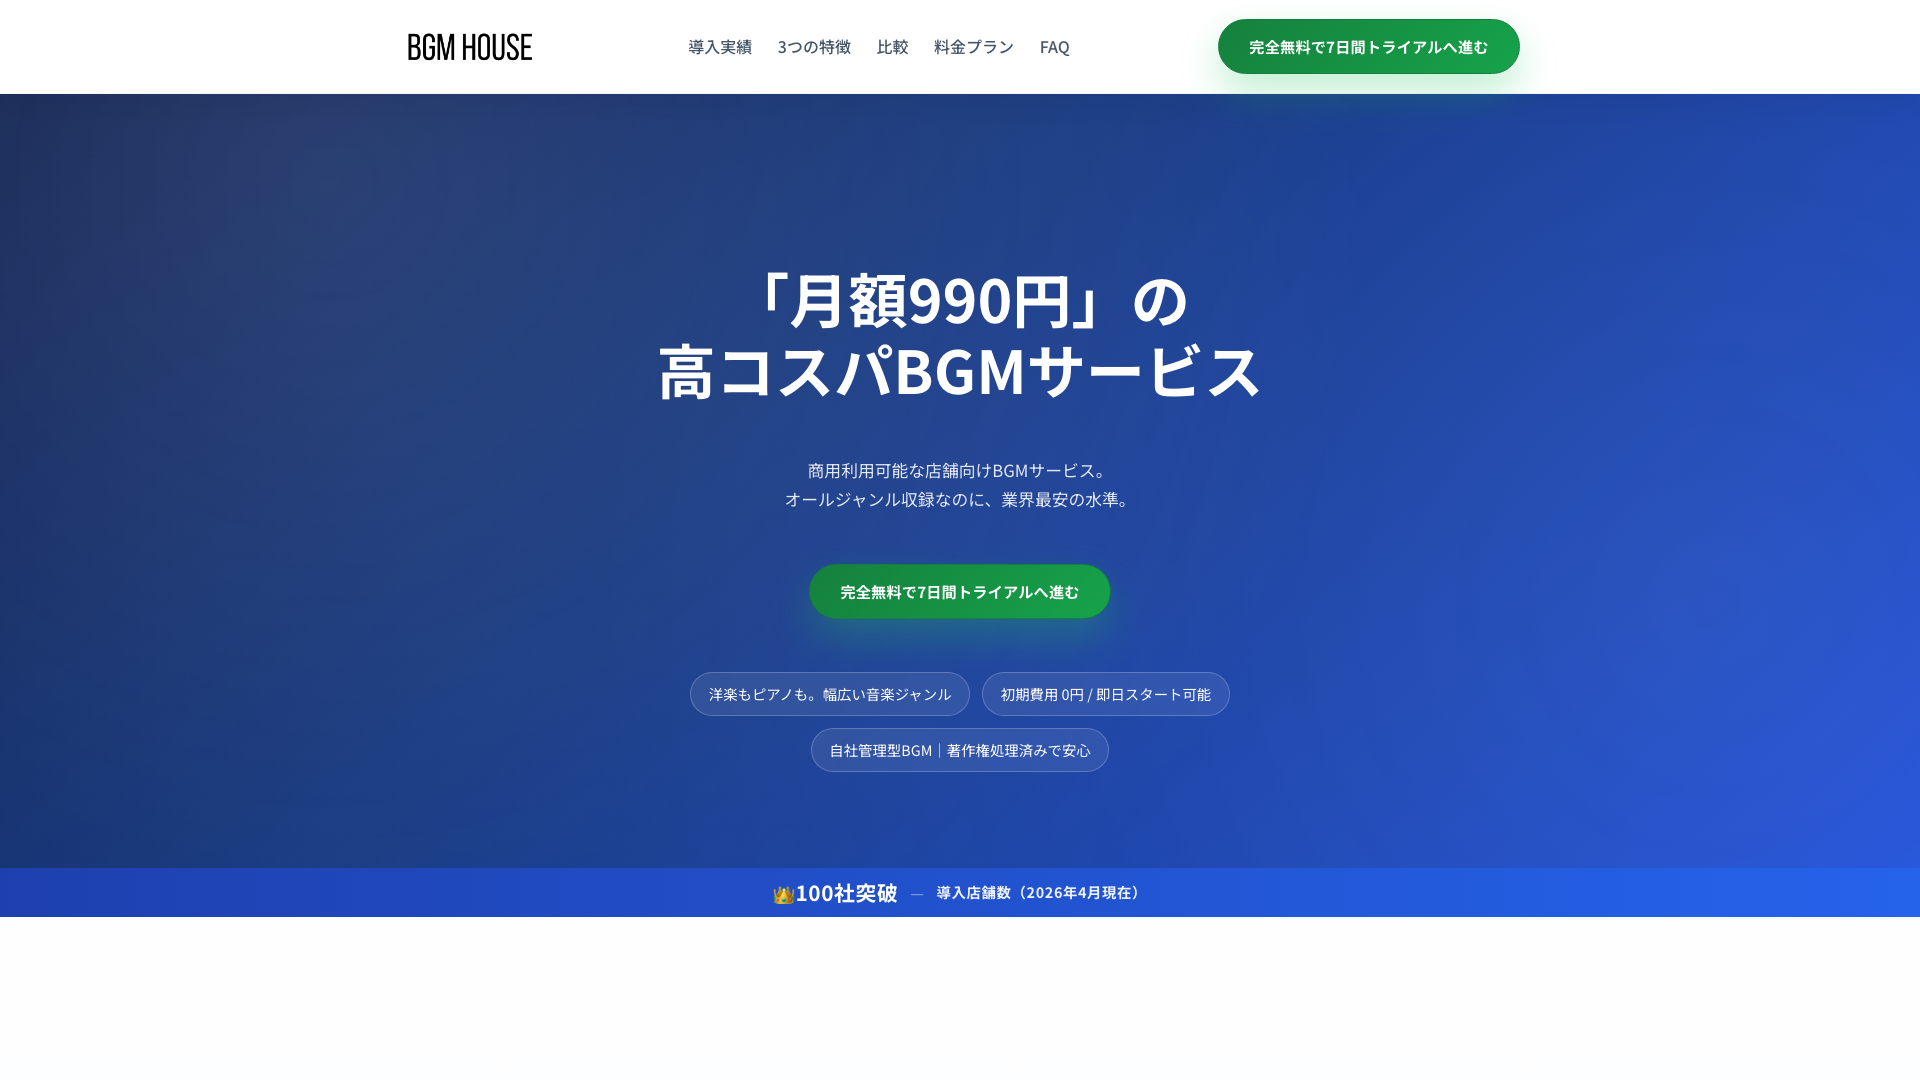The image size is (1920, 1080).
Task: Click the 自社管理型BGM｜著作権処理済みで安心 badge
Action: coord(959,749)
